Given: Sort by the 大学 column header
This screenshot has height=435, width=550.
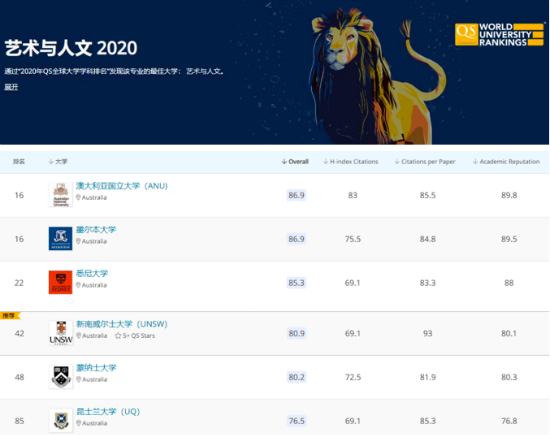Looking at the screenshot, I should click(58, 162).
